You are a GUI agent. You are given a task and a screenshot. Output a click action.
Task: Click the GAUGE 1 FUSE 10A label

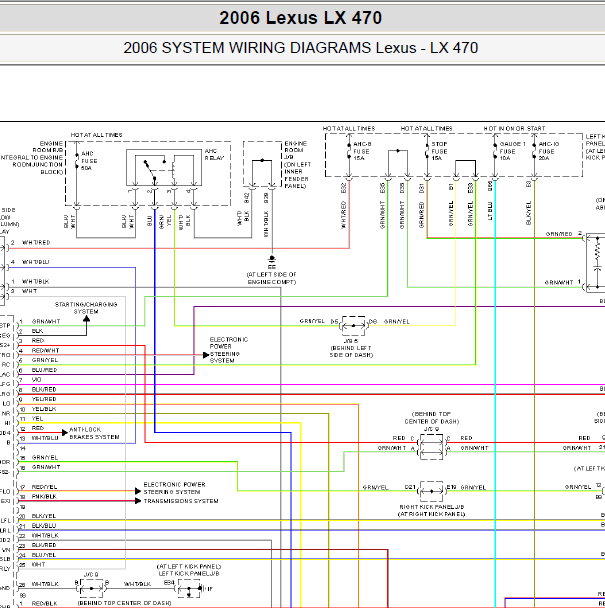click(x=512, y=151)
